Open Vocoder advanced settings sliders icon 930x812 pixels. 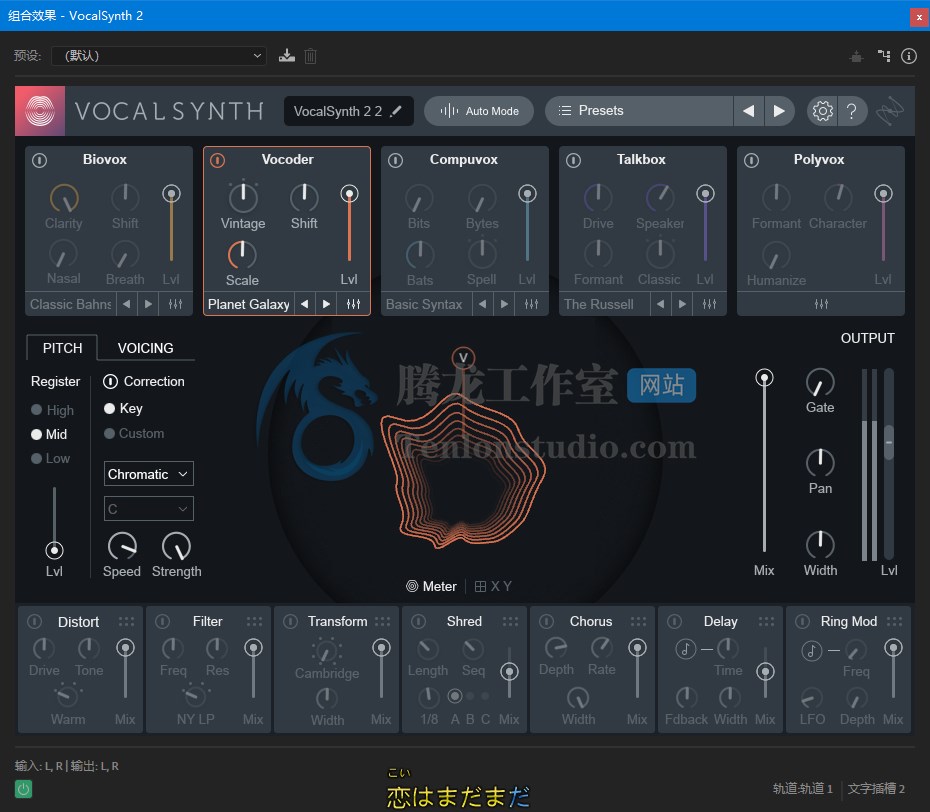click(353, 304)
